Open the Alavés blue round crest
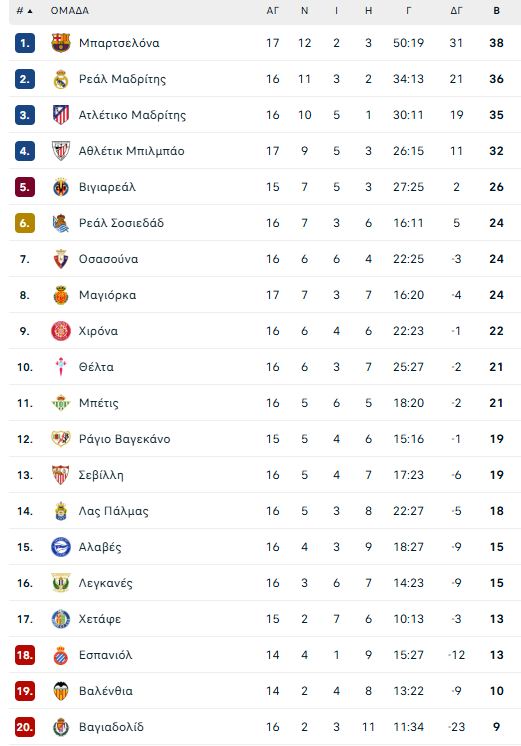 click(61, 547)
